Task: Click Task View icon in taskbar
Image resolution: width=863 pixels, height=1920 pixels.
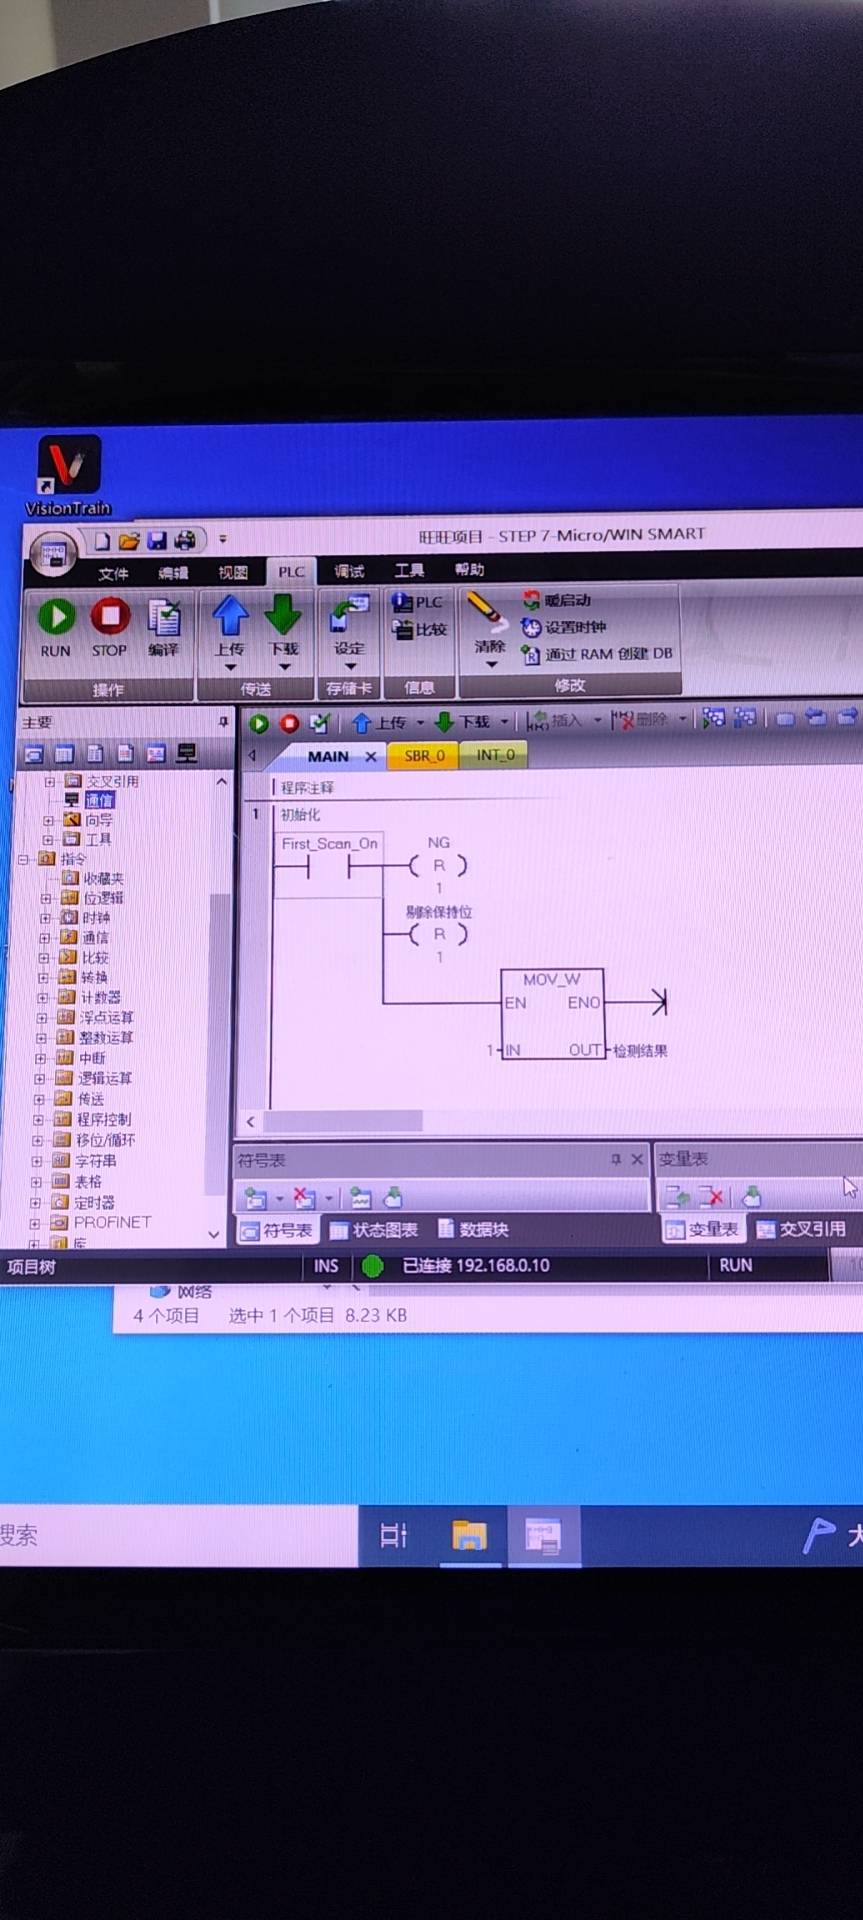Action: click(394, 1536)
